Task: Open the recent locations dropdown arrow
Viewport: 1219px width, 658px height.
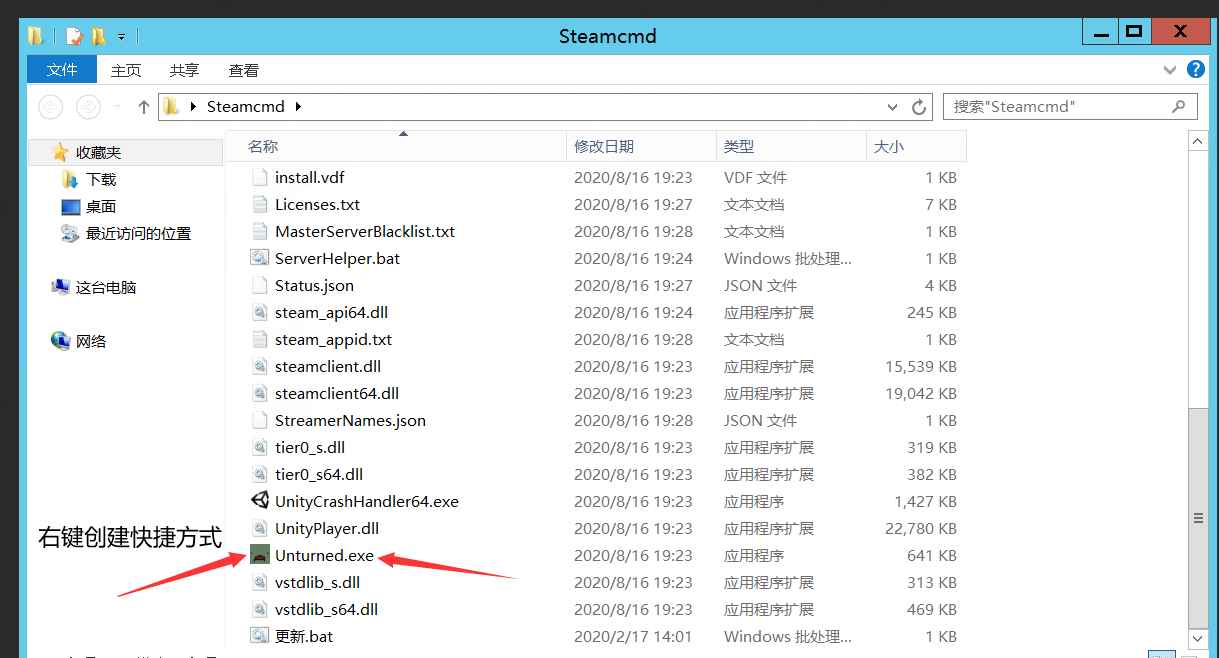Action: coord(117,107)
